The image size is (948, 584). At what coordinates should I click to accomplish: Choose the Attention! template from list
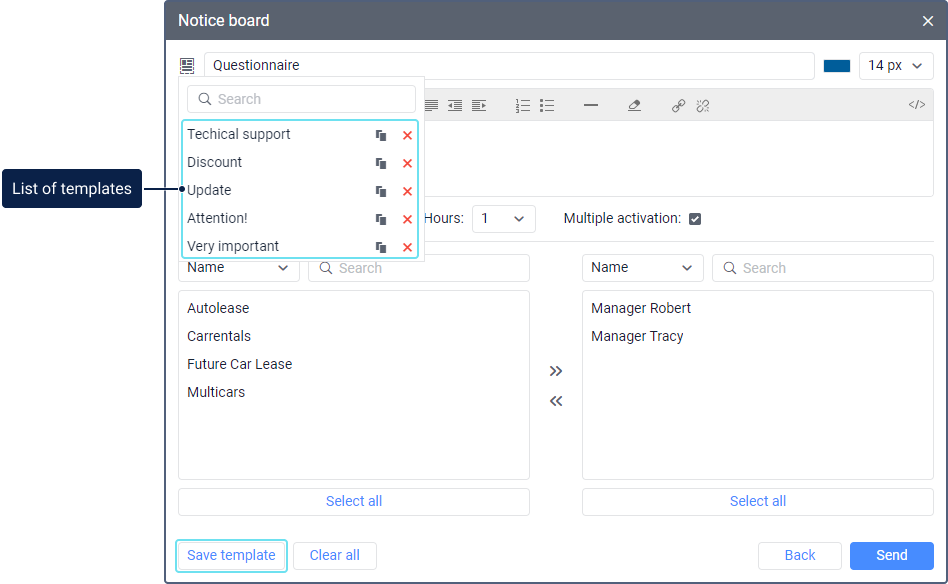(217, 218)
